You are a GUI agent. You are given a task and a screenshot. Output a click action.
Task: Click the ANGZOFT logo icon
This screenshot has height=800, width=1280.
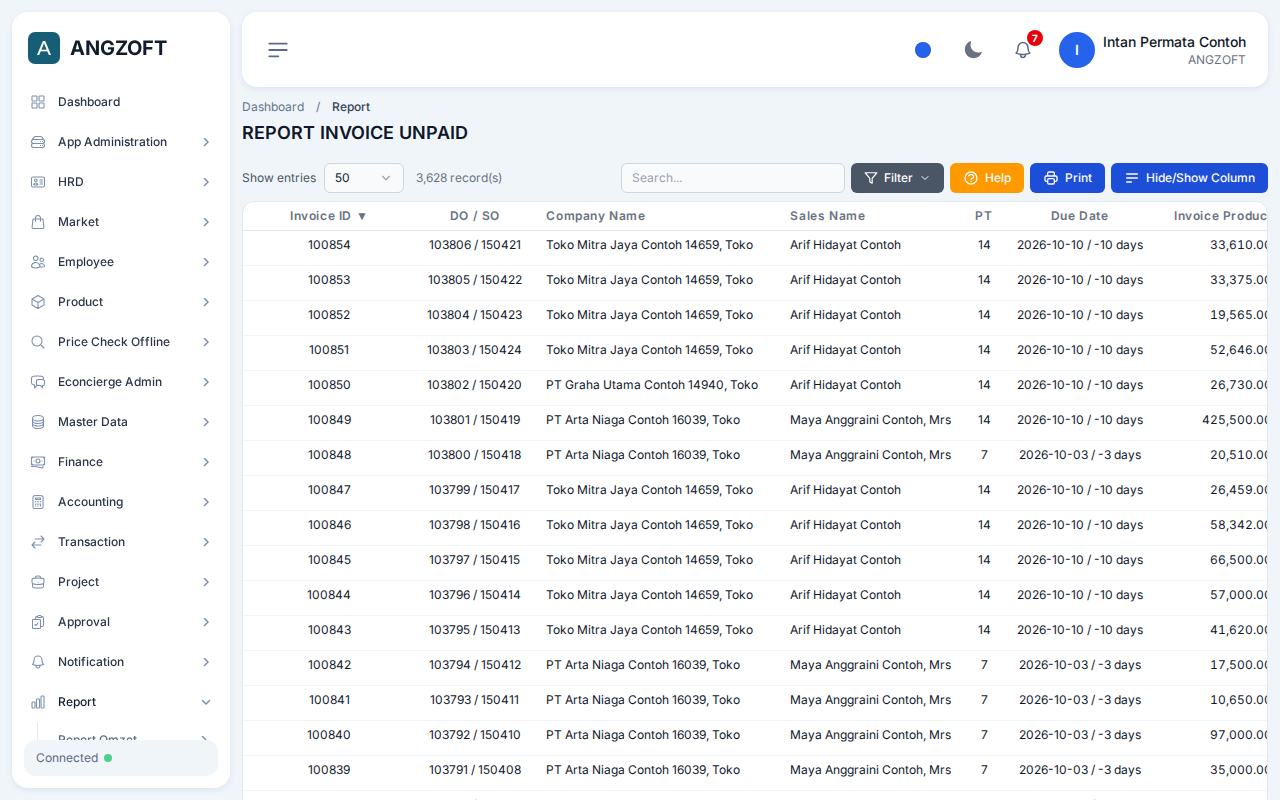click(x=44, y=48)
